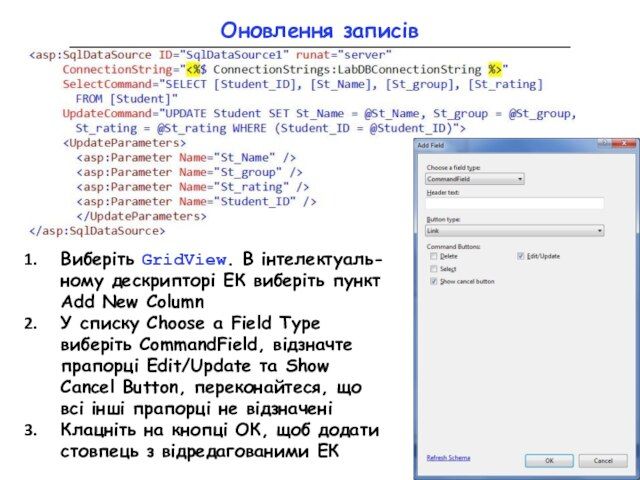The width and height of the screenshot is (640, 480).
Task: Click inside the Header text field
Action: pyautogui.click(x=514, y=204)
